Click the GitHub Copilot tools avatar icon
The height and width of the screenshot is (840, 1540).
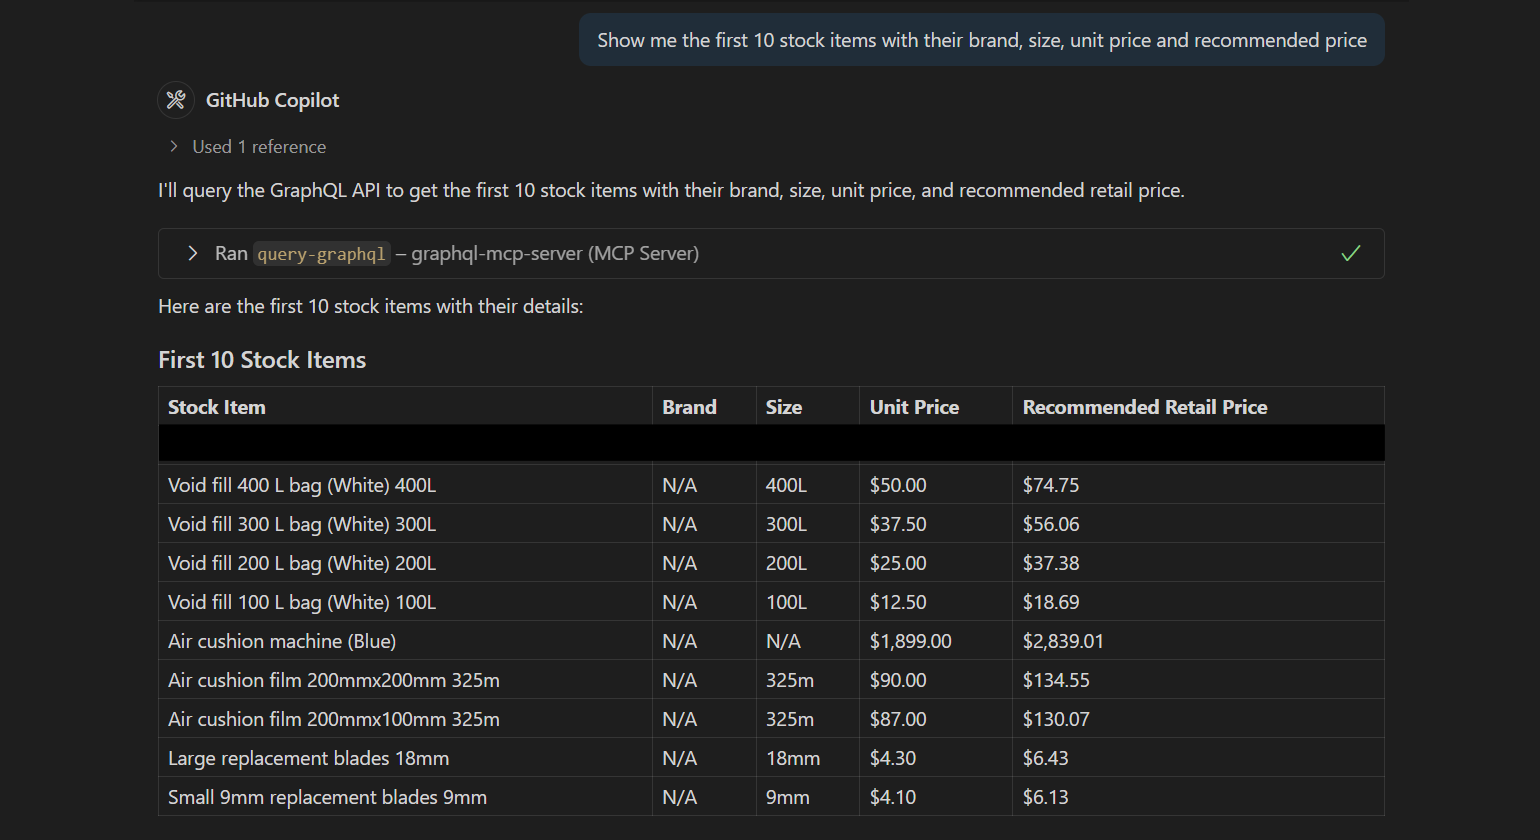coord(176,100)
